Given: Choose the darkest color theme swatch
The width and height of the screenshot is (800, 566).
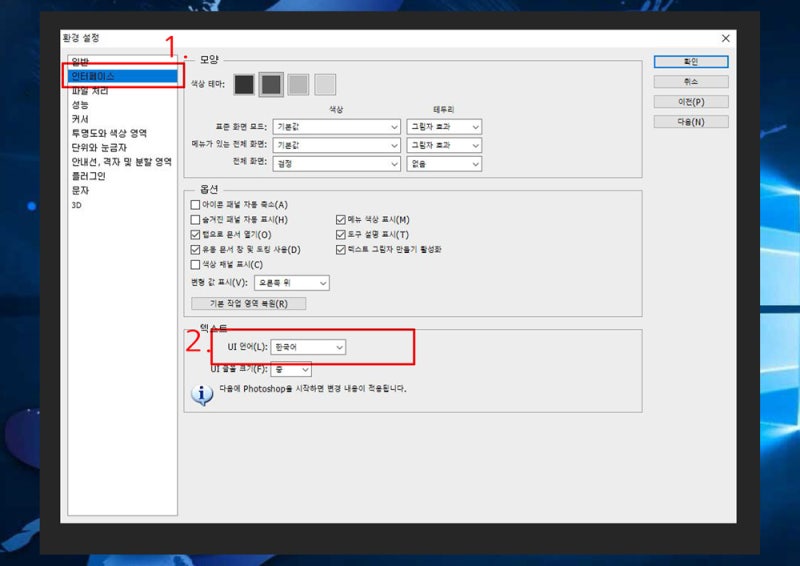Looking at the screenshot, I should pos(244,85).
